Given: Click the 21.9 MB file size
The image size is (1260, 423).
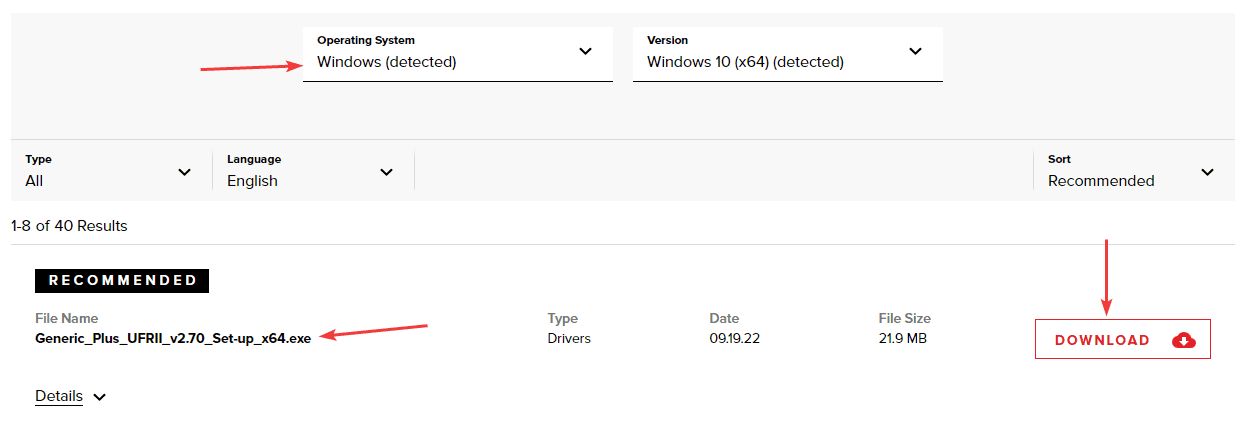Looking at the screenshot, I should pyautogui.click(x=903, y=338).
